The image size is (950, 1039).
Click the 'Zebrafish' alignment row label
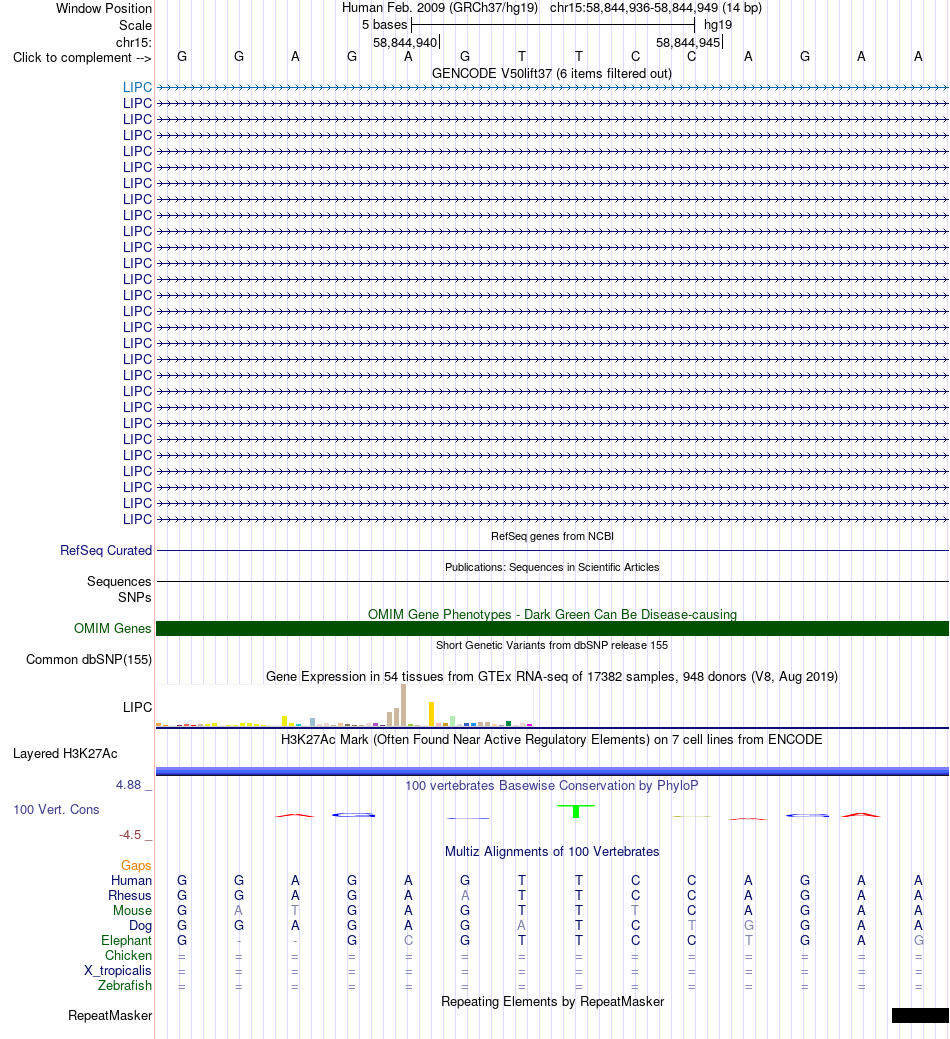coord(125,986)
